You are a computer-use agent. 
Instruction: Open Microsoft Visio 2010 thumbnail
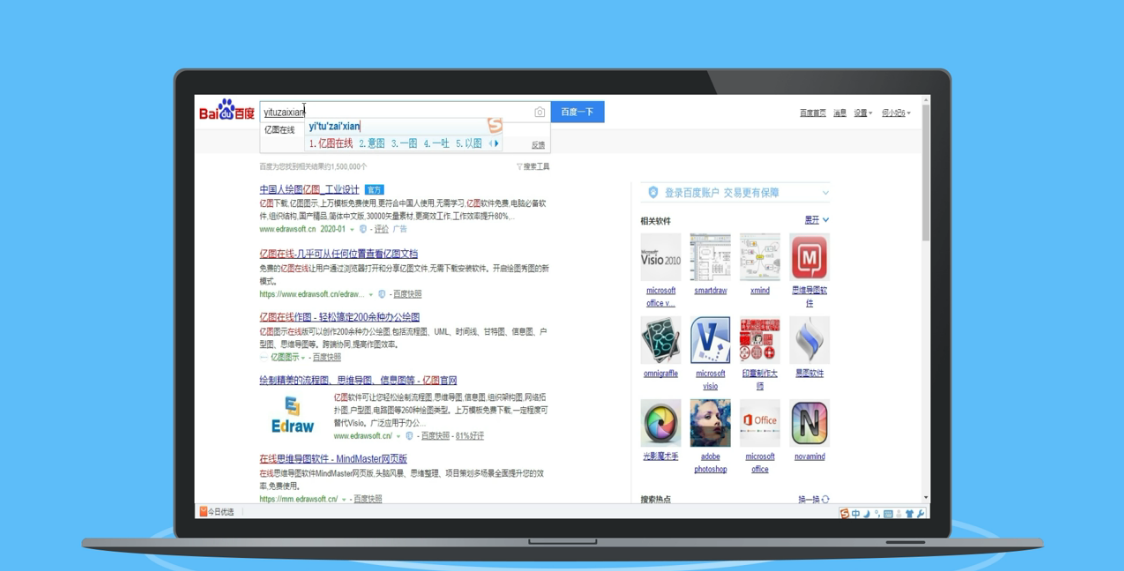pyautogui.click(x=661, y=256)
